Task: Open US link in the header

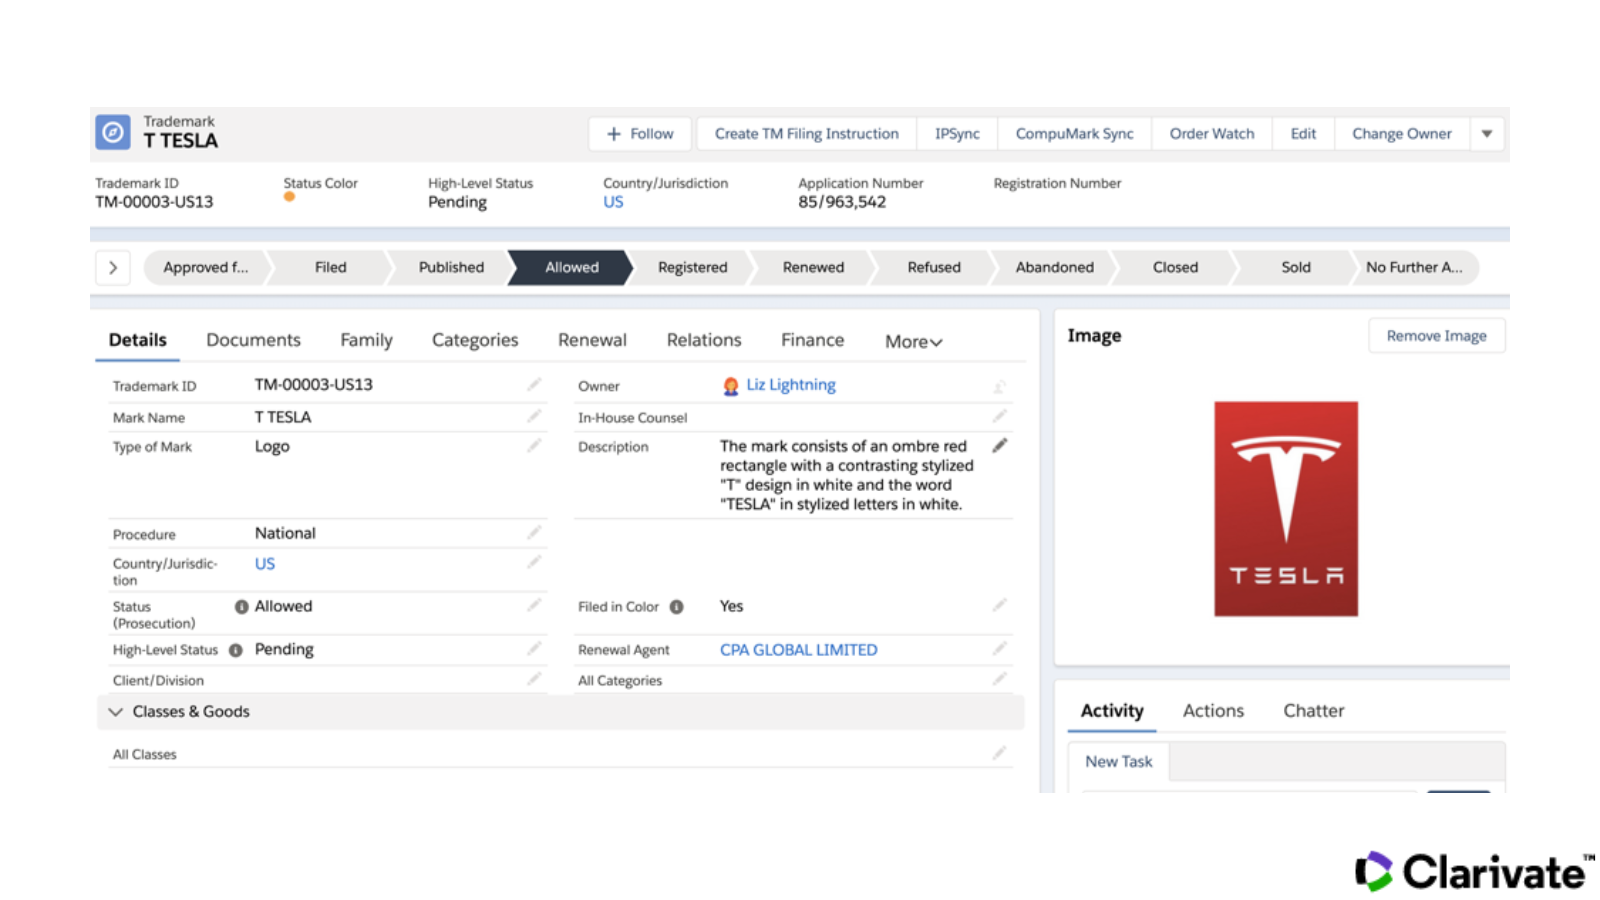Action: (x=613, y=202)
